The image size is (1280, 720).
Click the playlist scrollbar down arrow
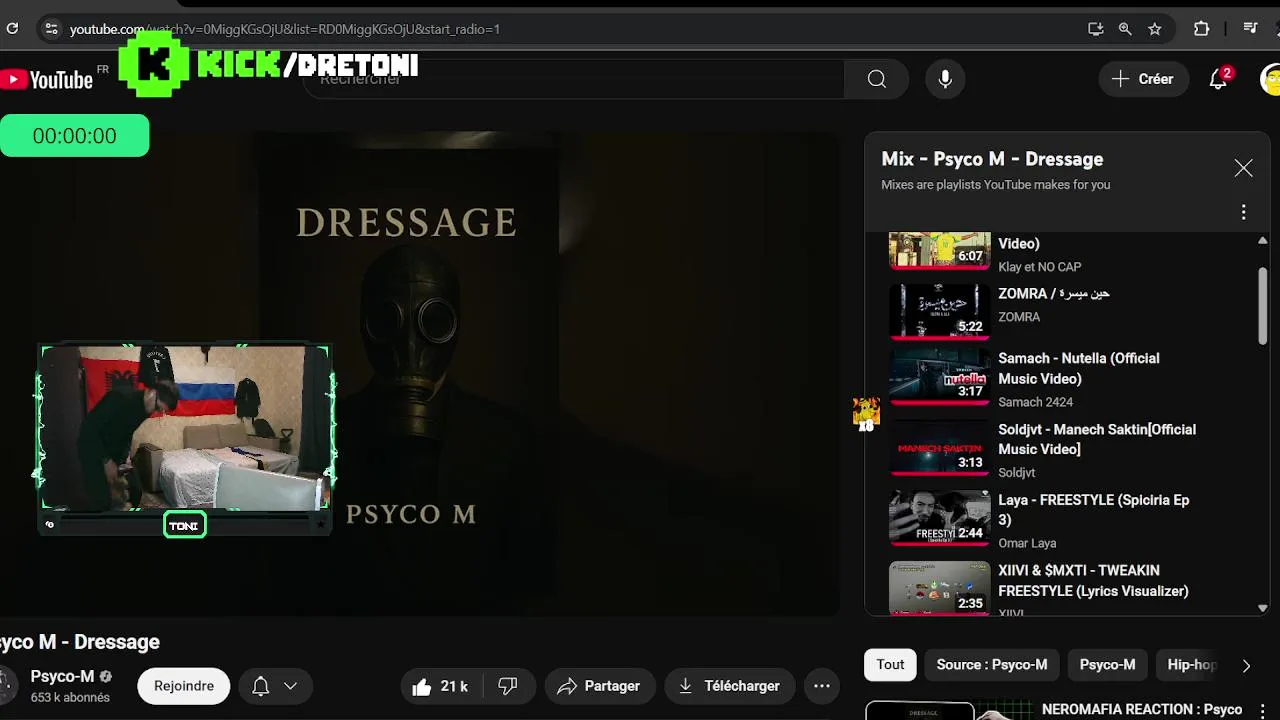point(1262,607)
